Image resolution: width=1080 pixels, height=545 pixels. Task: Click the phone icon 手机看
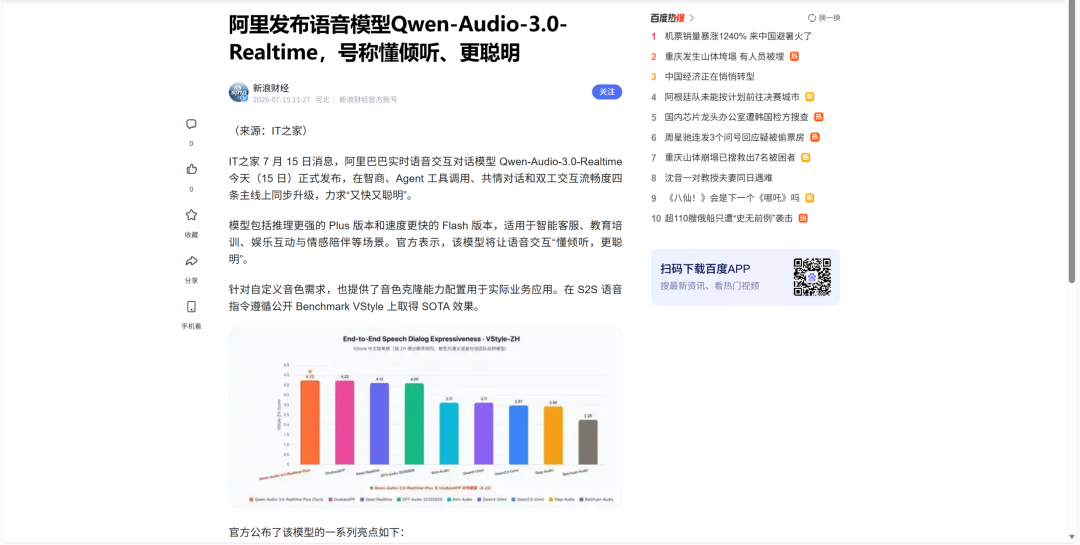[191, 307]
